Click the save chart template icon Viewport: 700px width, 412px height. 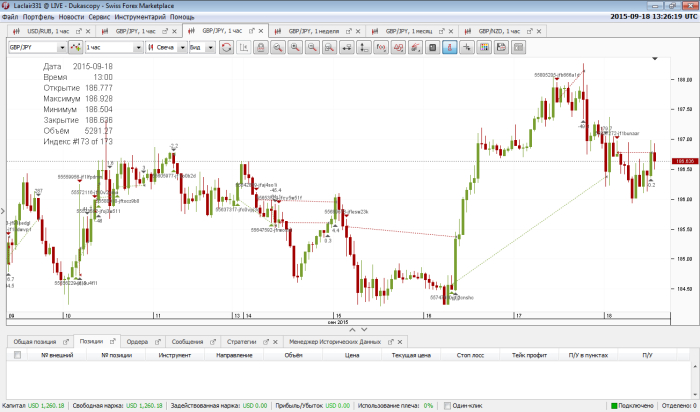click(x=501, y=47)
